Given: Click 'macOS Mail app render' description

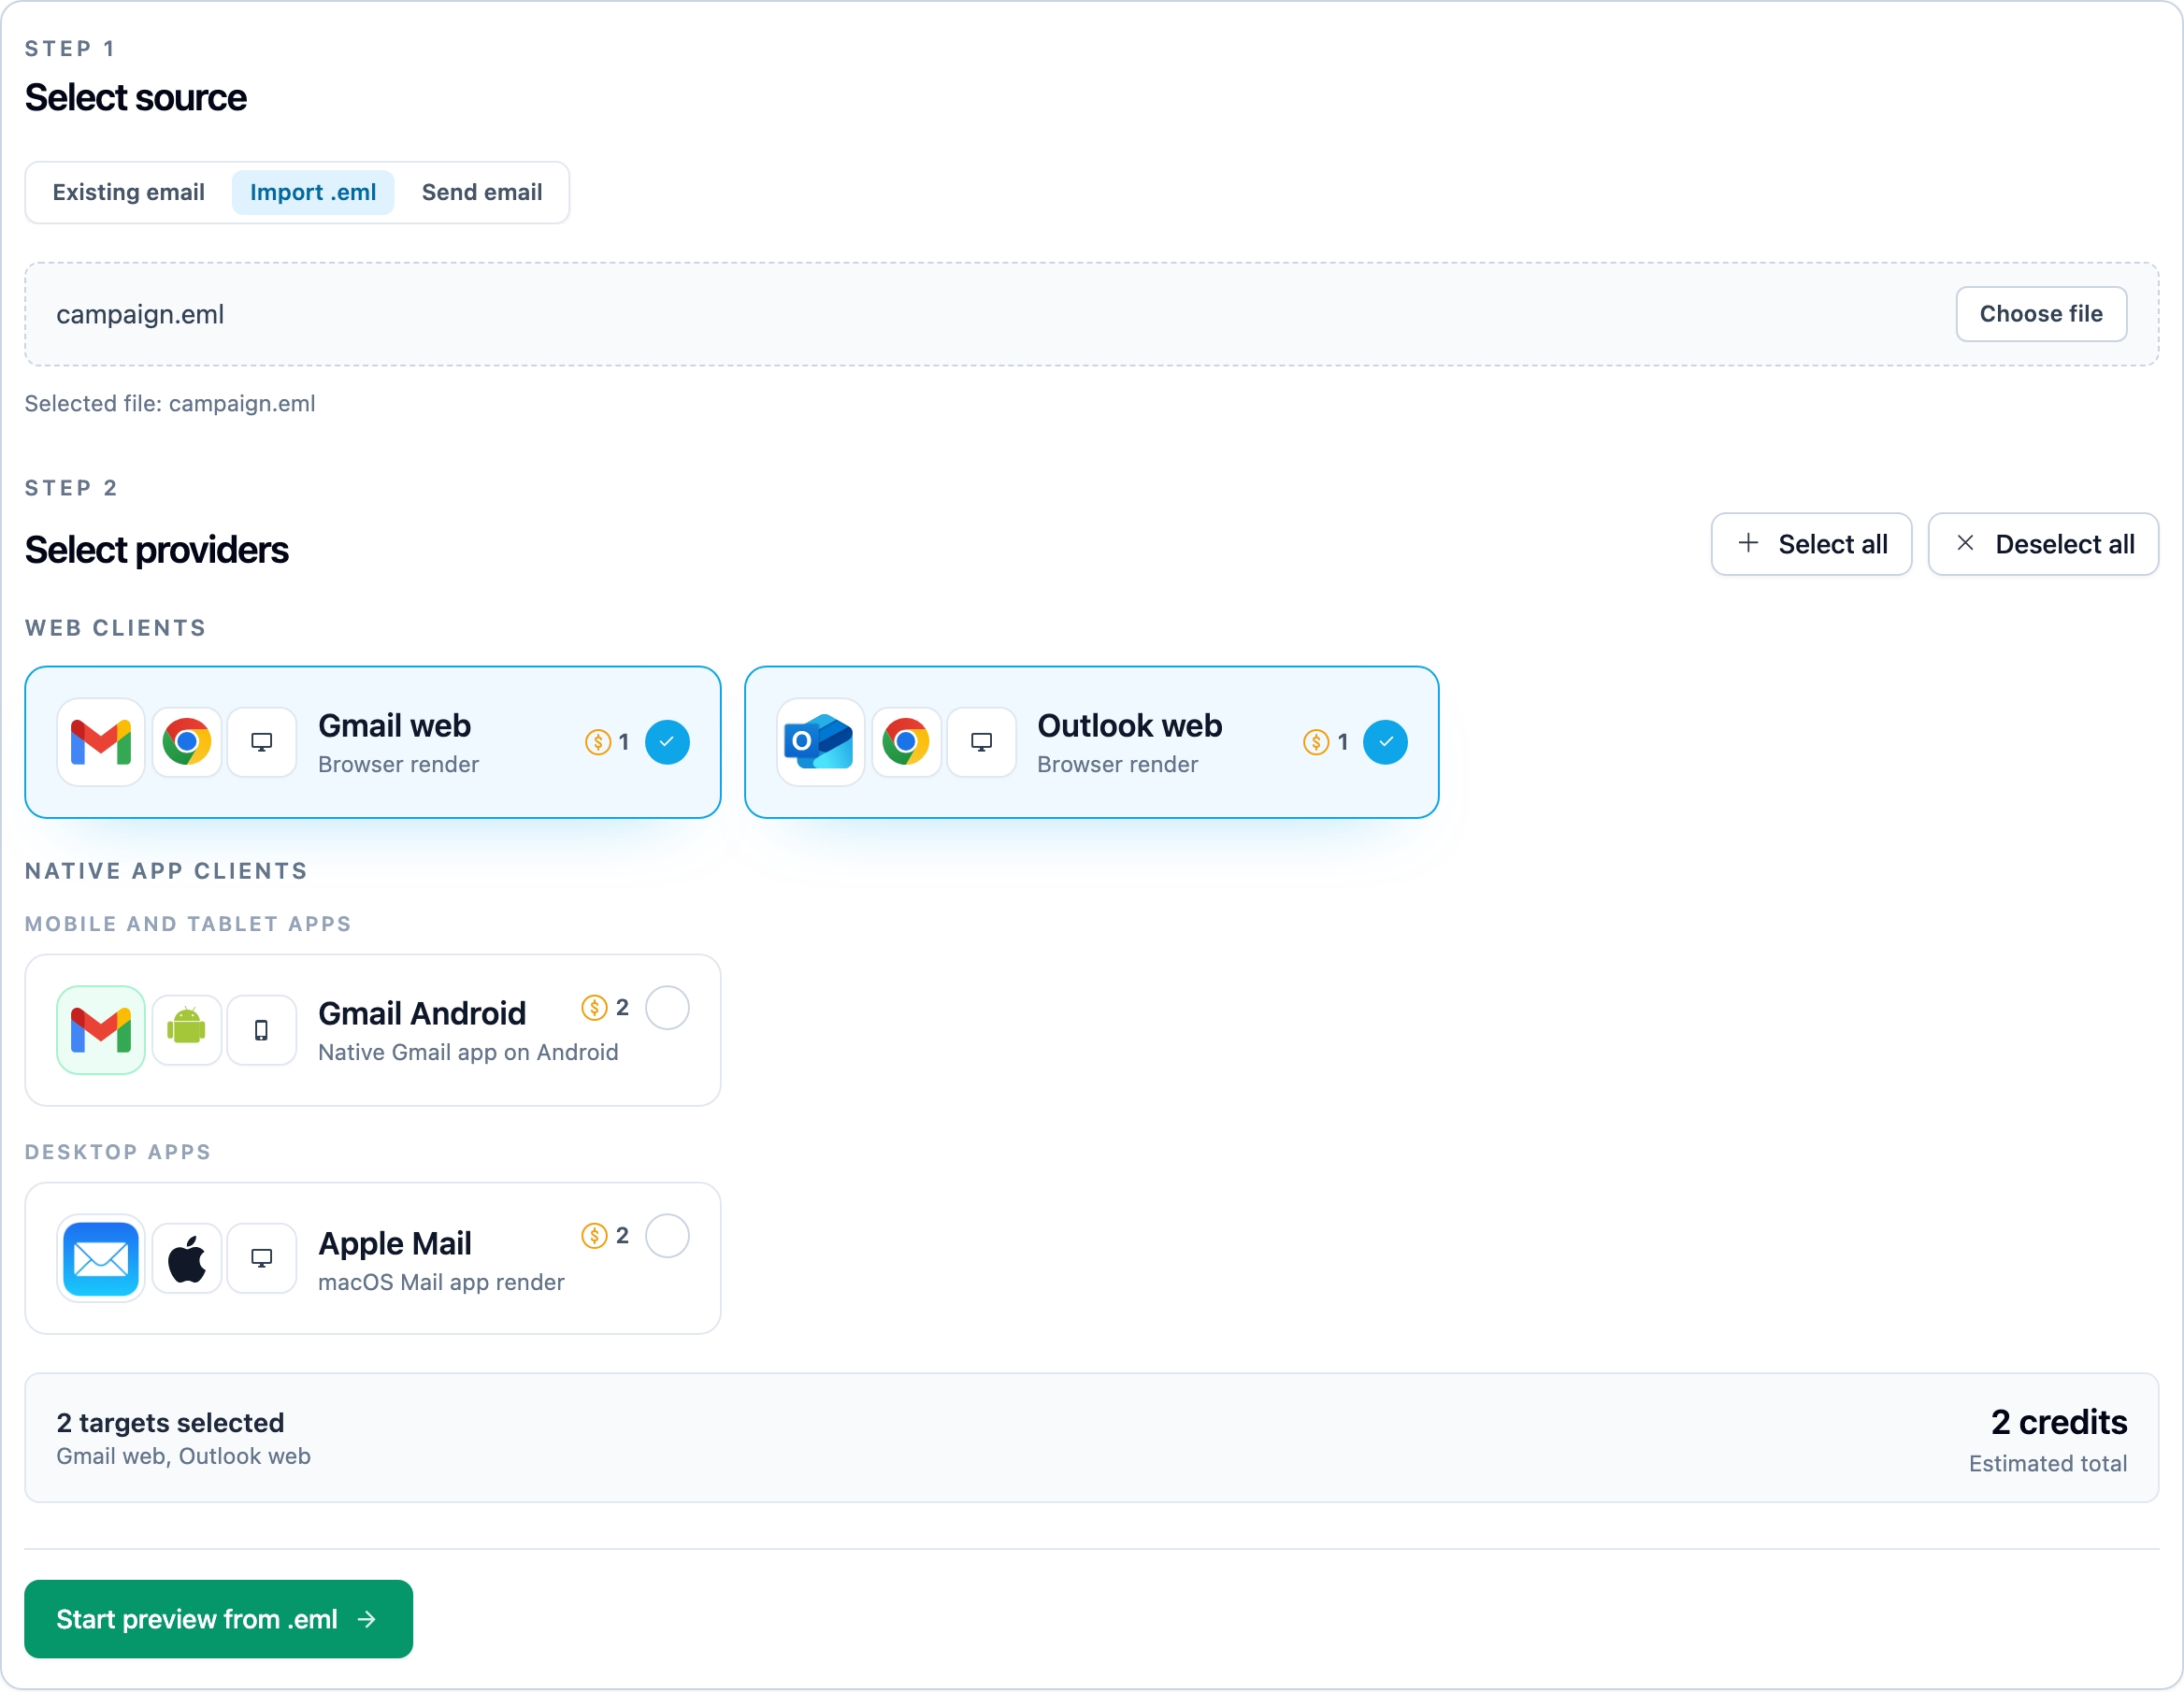Looking at the screenshot, I should pyautogui.click(x=441, y=1282).
